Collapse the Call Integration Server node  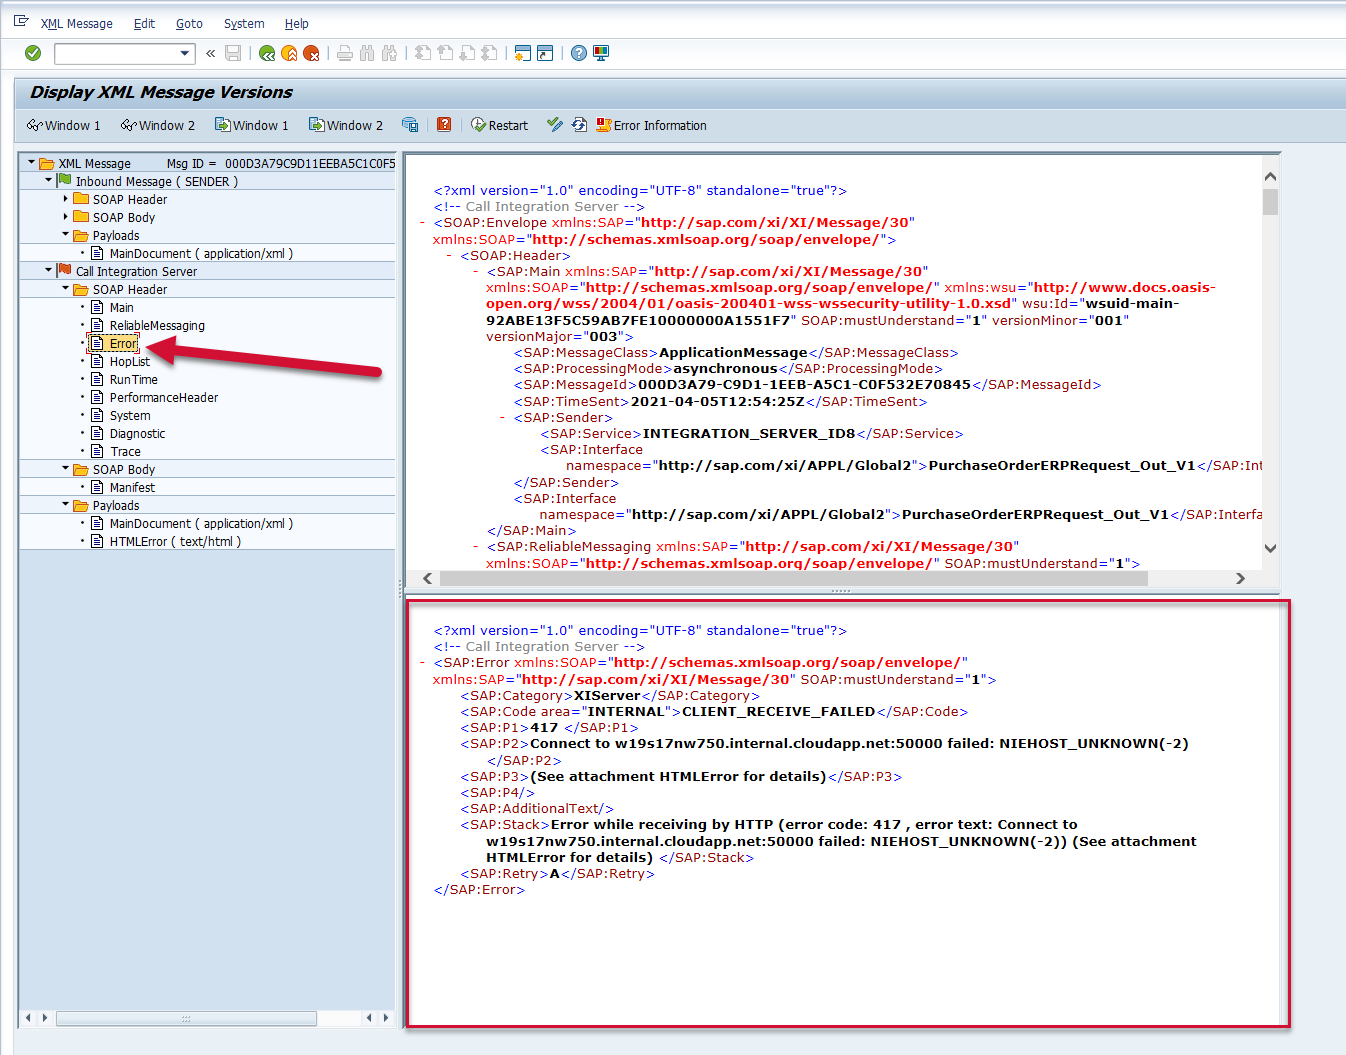coord(49,271)
